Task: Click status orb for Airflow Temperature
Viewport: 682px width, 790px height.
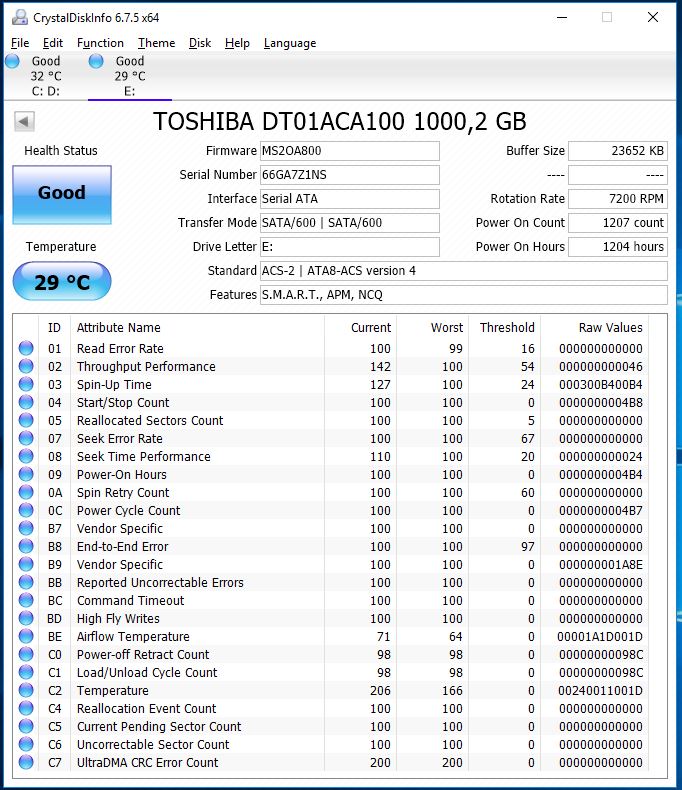Action: coord(26,636)
